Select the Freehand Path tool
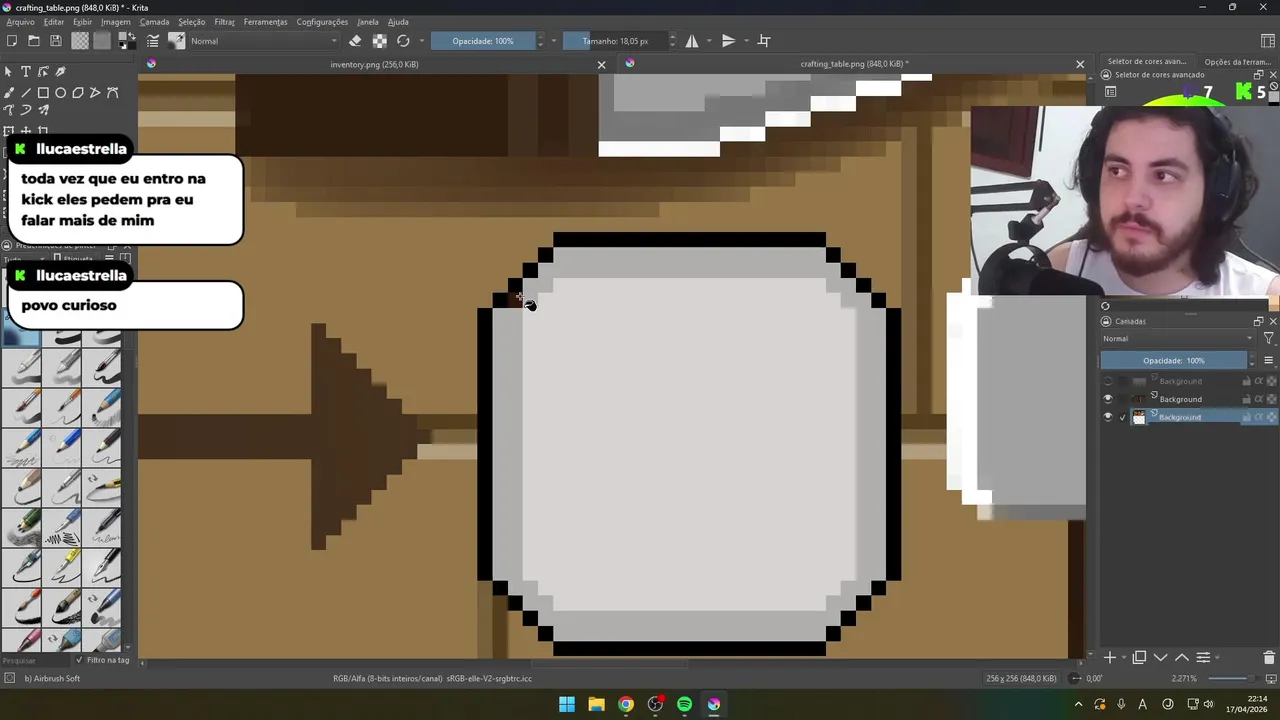The width and height of the screenshot is (1280, 720). (x=9, y=110)
